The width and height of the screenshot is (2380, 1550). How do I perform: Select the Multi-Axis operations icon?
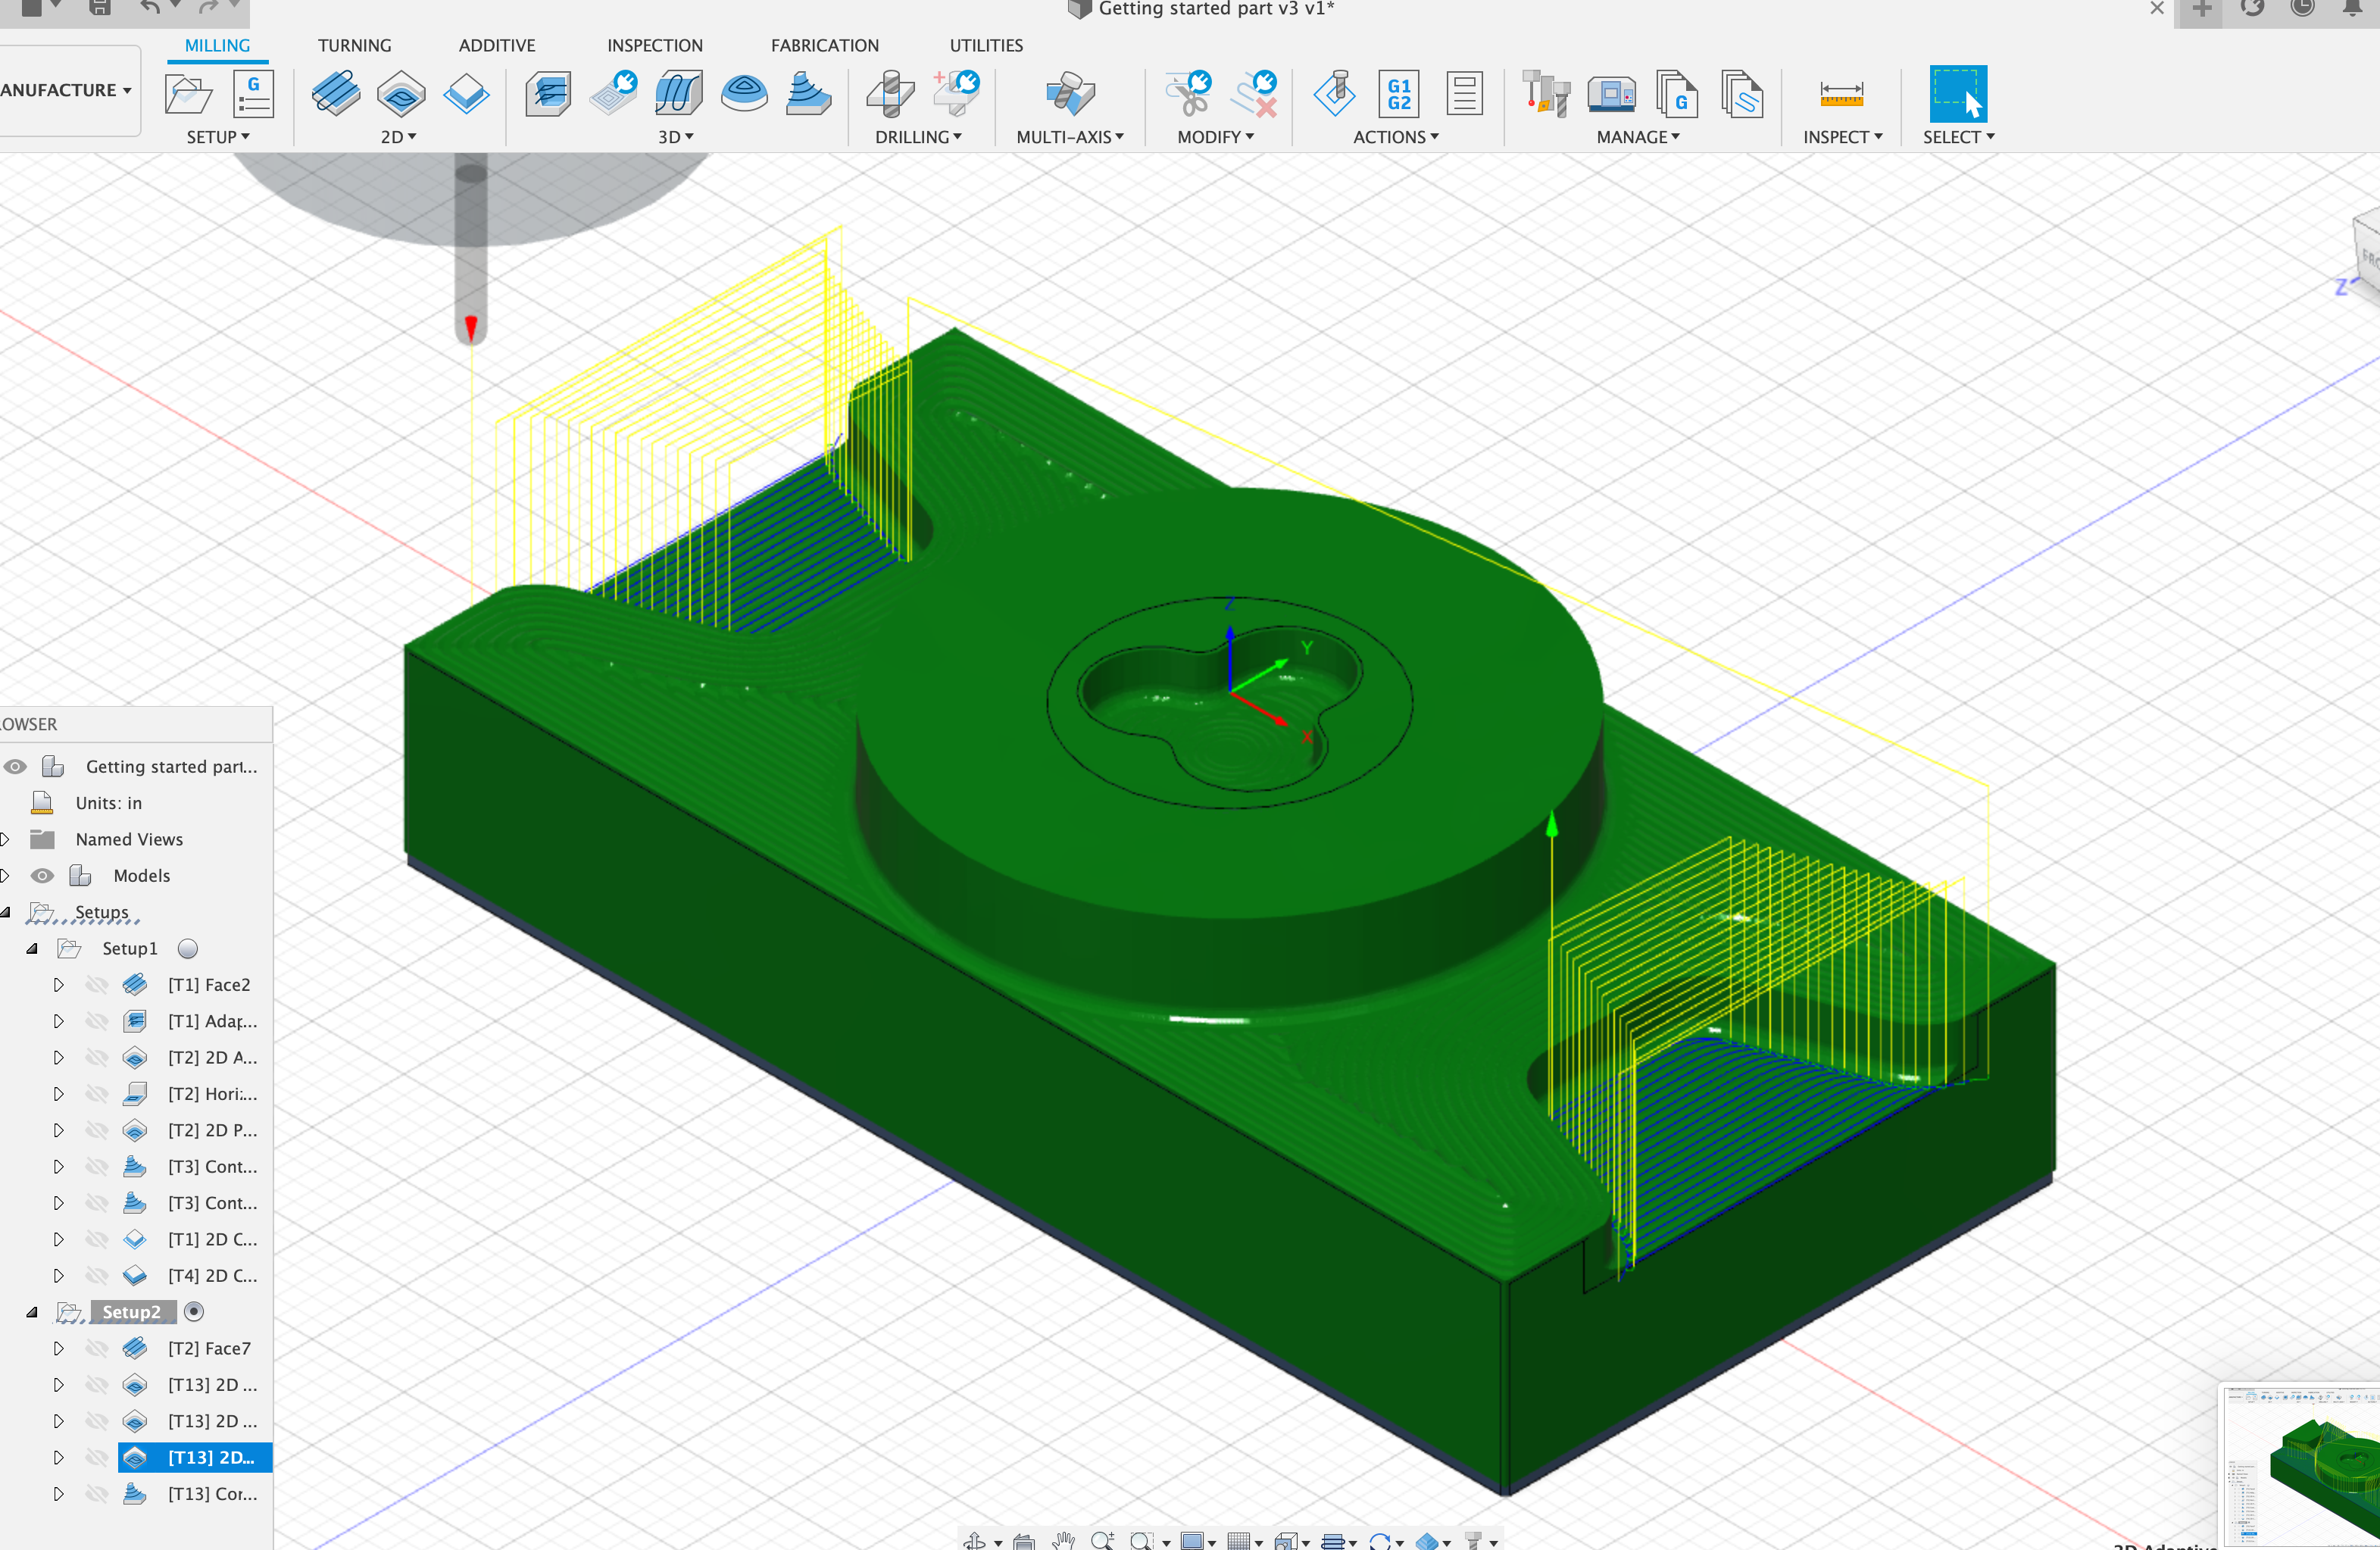tap(1070, 95)
